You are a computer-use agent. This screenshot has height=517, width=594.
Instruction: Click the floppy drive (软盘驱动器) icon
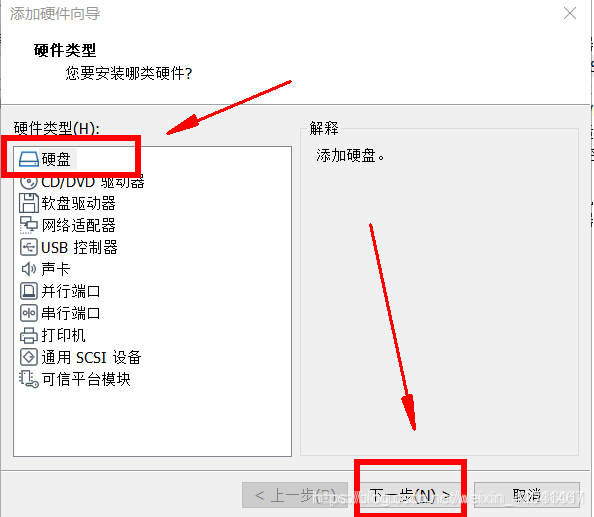tap(29, 203)
